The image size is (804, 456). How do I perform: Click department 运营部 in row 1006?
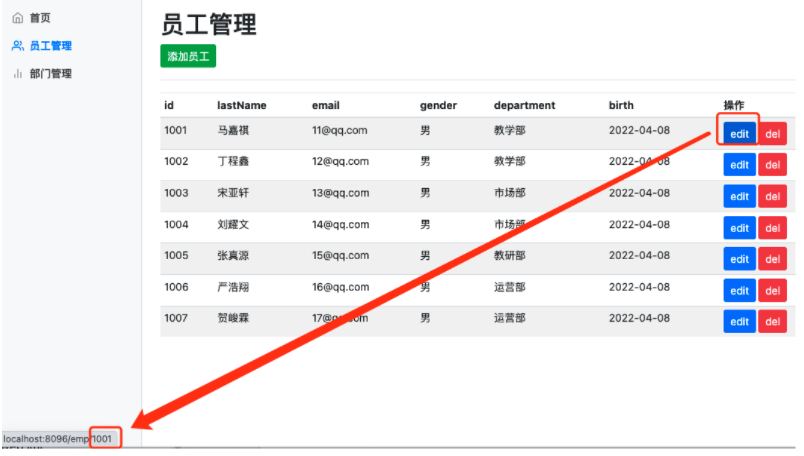click(x=510, y=287)
